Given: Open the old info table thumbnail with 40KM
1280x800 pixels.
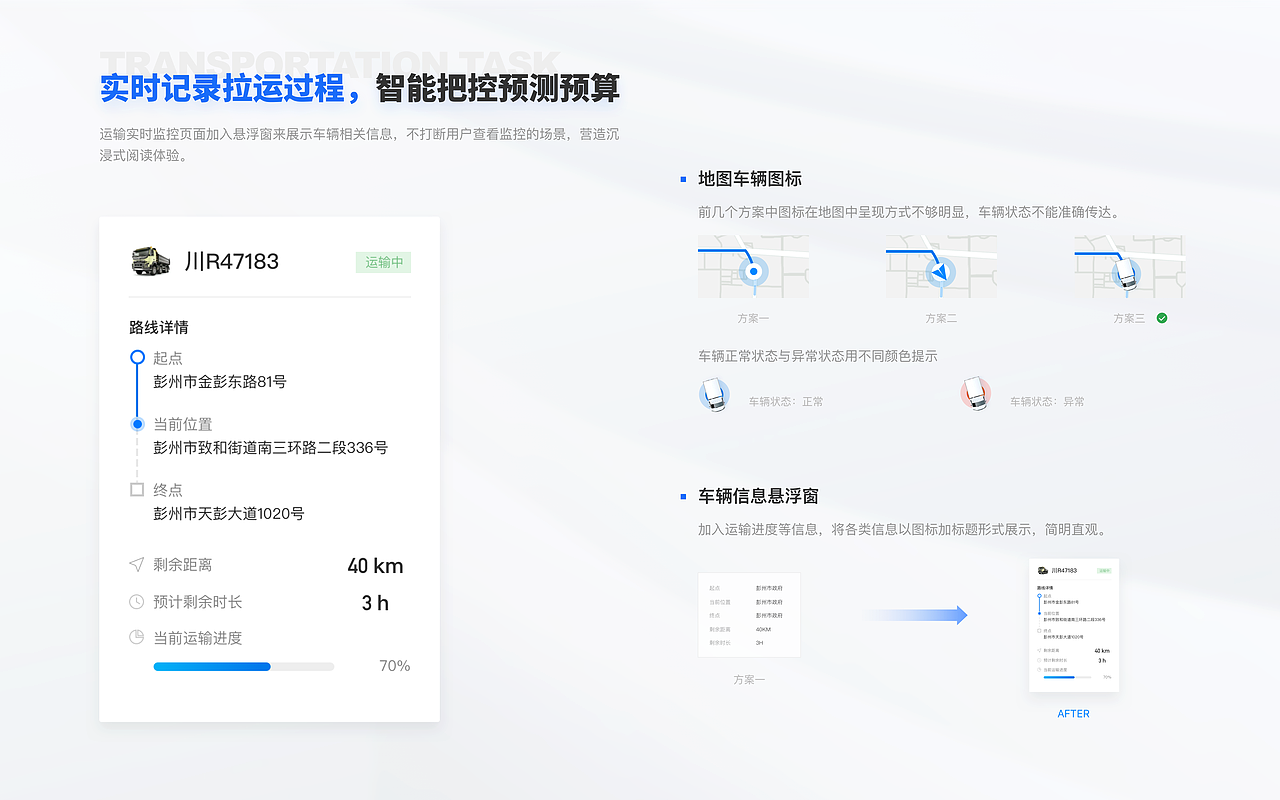Looking at the screenshot, I should tap(749, 615).
